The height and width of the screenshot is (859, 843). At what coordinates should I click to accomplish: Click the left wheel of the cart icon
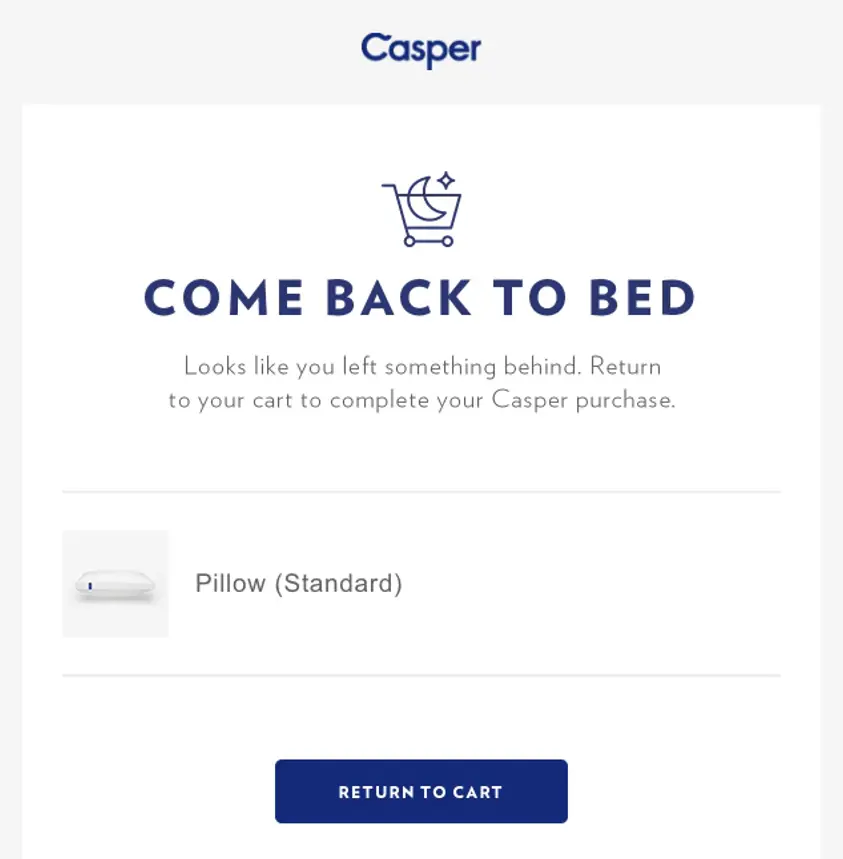coord(409,241)
